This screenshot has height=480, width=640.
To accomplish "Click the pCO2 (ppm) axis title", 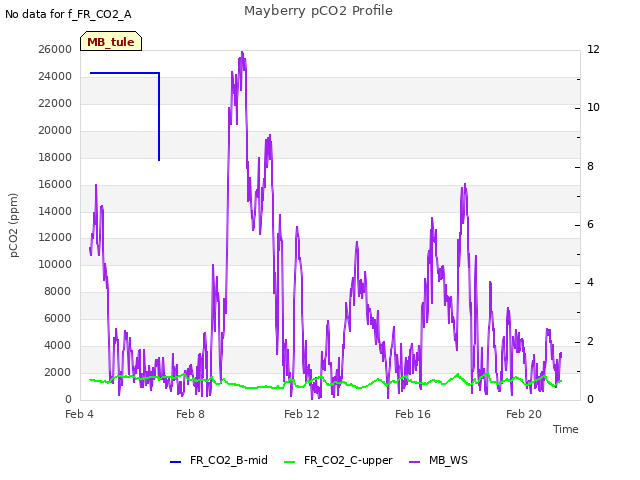I will pyautogui.click(x=13, y=225).
